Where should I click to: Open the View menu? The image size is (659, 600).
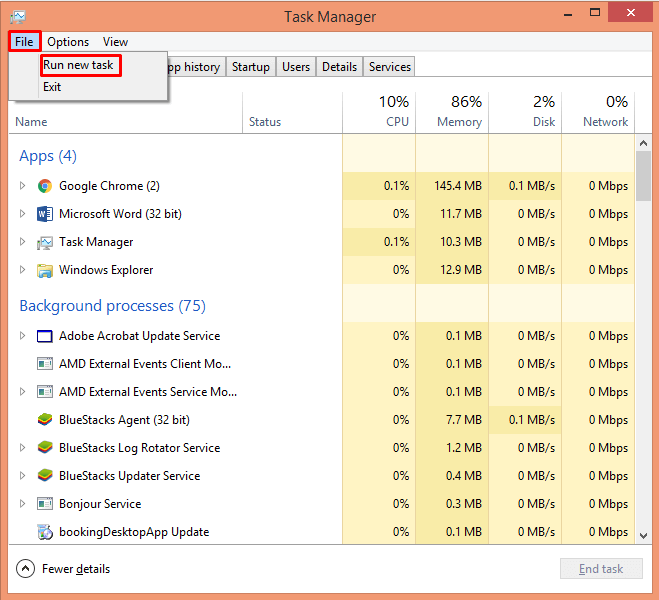pos(115,42)
